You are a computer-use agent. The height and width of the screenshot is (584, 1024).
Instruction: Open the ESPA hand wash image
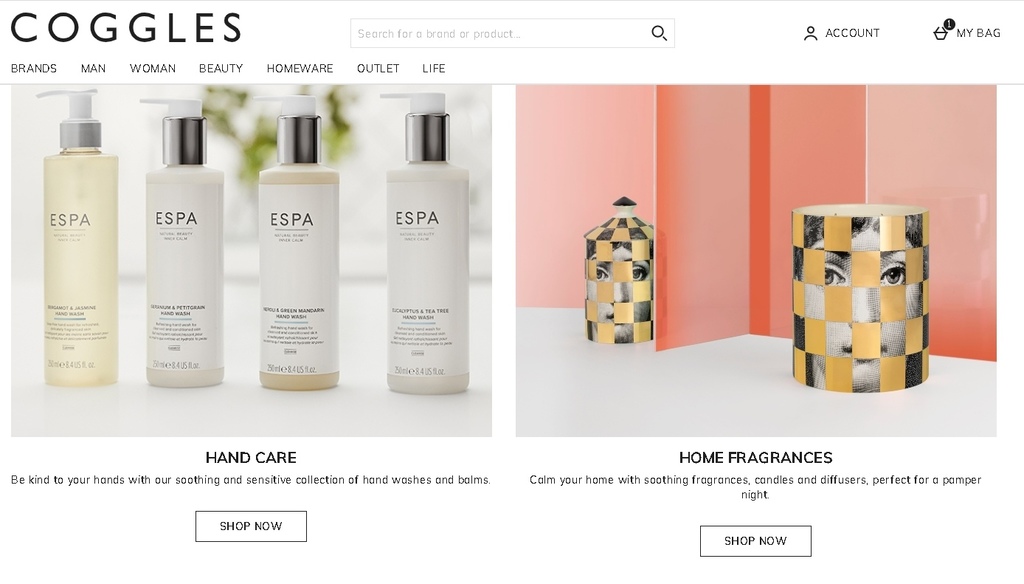(251, 260)
